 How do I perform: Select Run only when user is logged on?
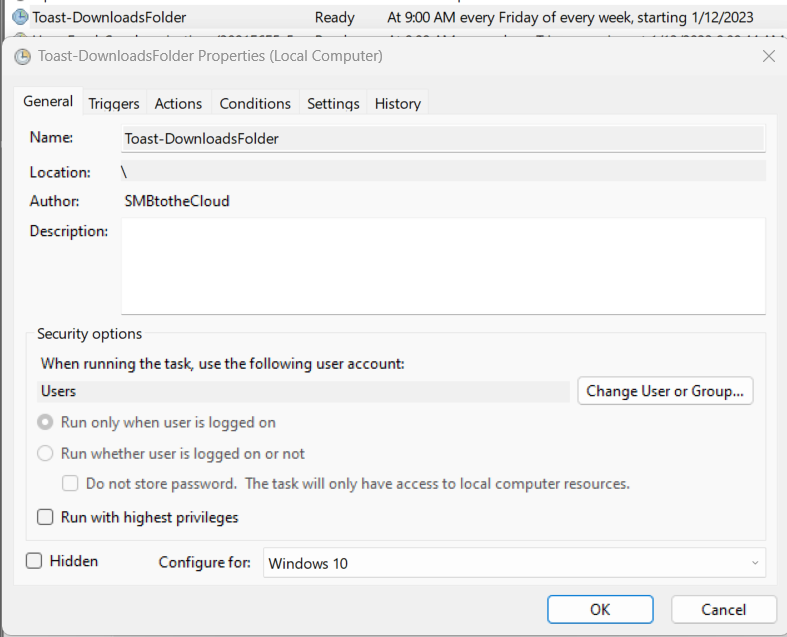[45, 423]
